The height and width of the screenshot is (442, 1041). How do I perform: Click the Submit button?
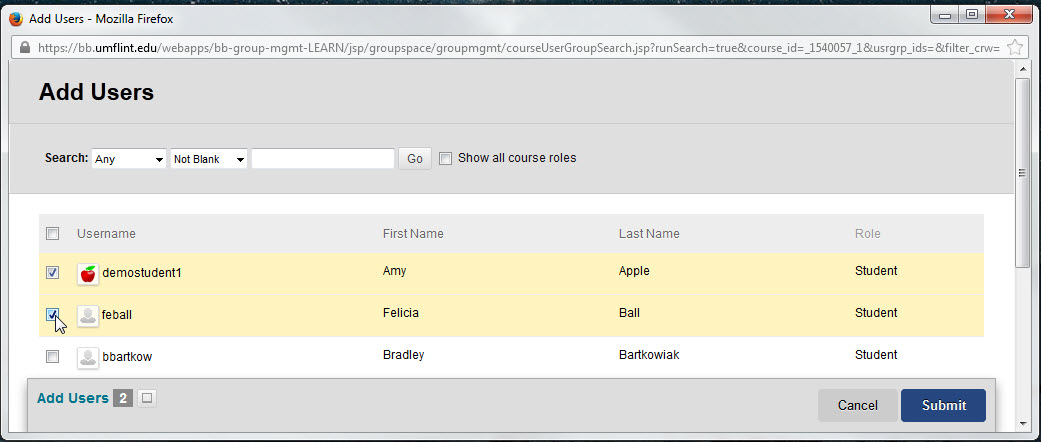(943, 405)
